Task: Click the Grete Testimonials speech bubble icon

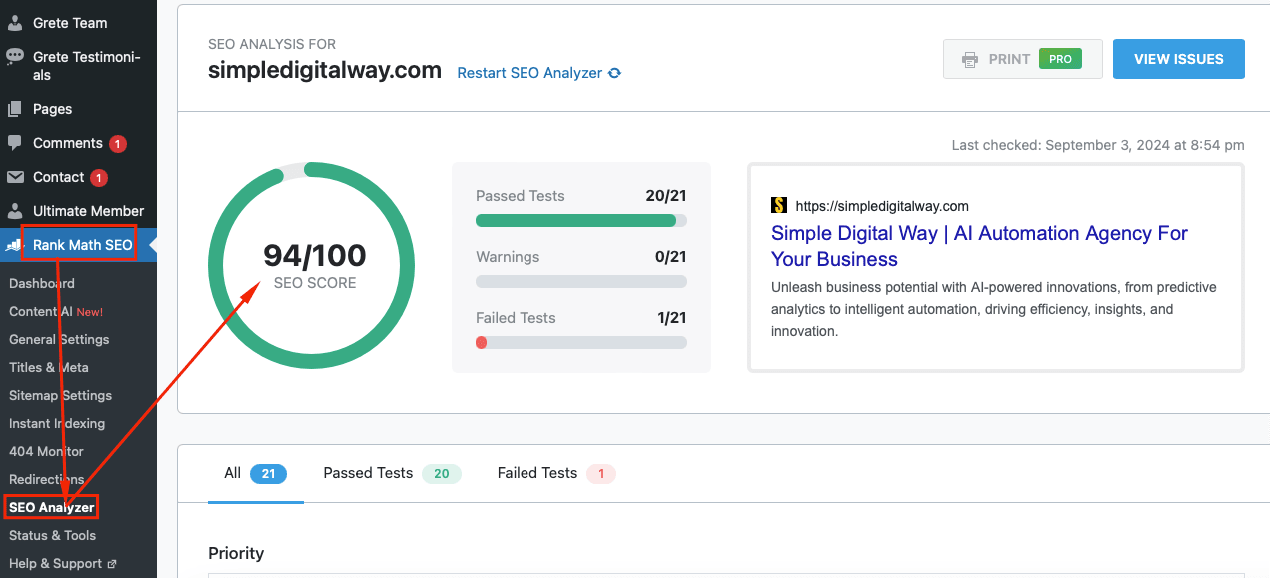Action: (15, 57)
